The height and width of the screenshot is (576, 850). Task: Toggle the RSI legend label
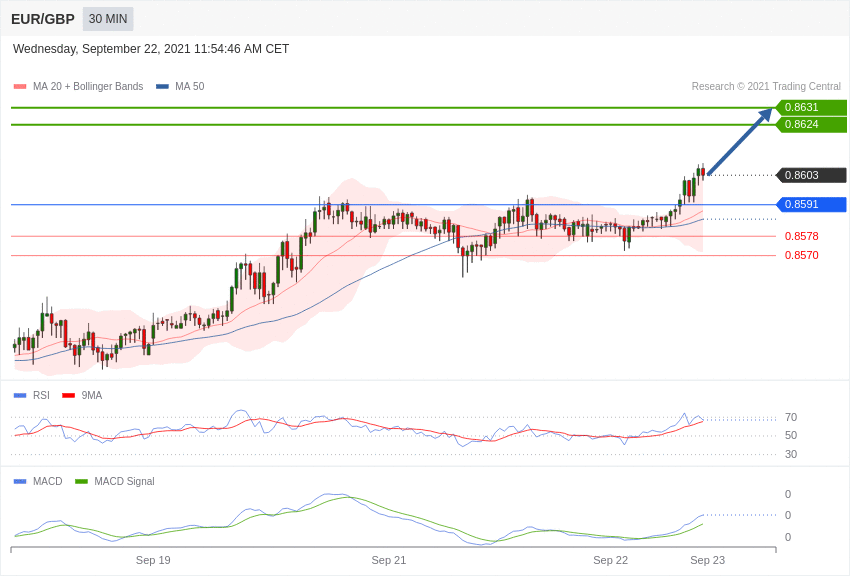click(x=41, y=396)
